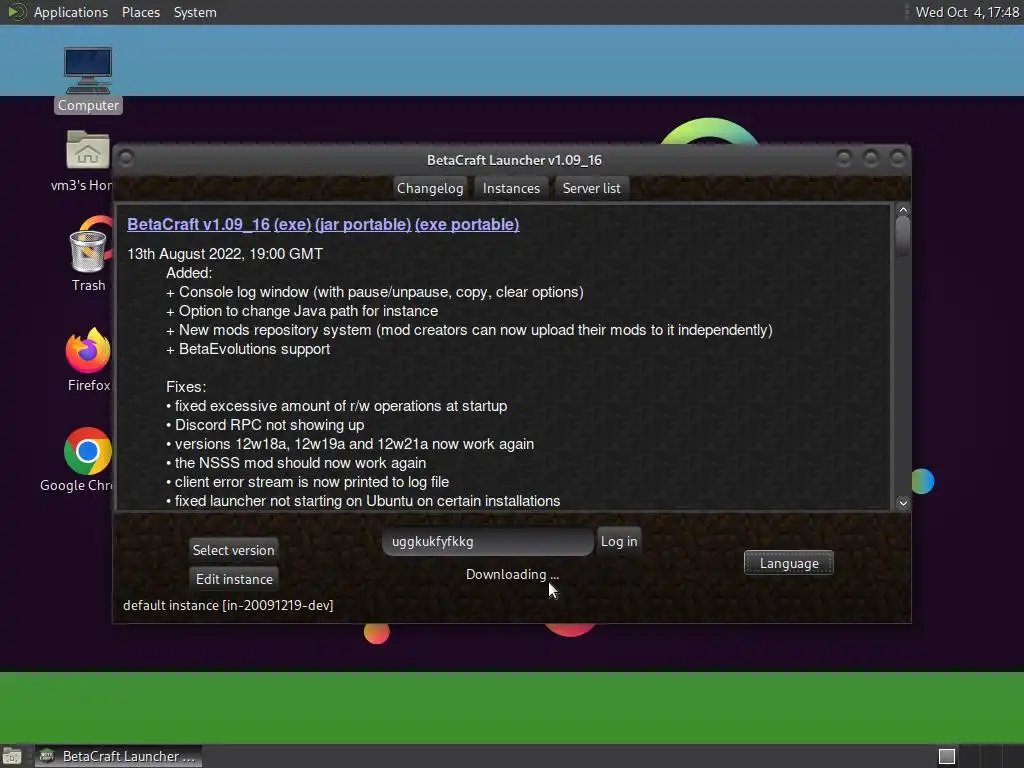
Task: Open the (jar portable) download link
Action: tap(363, 225)
